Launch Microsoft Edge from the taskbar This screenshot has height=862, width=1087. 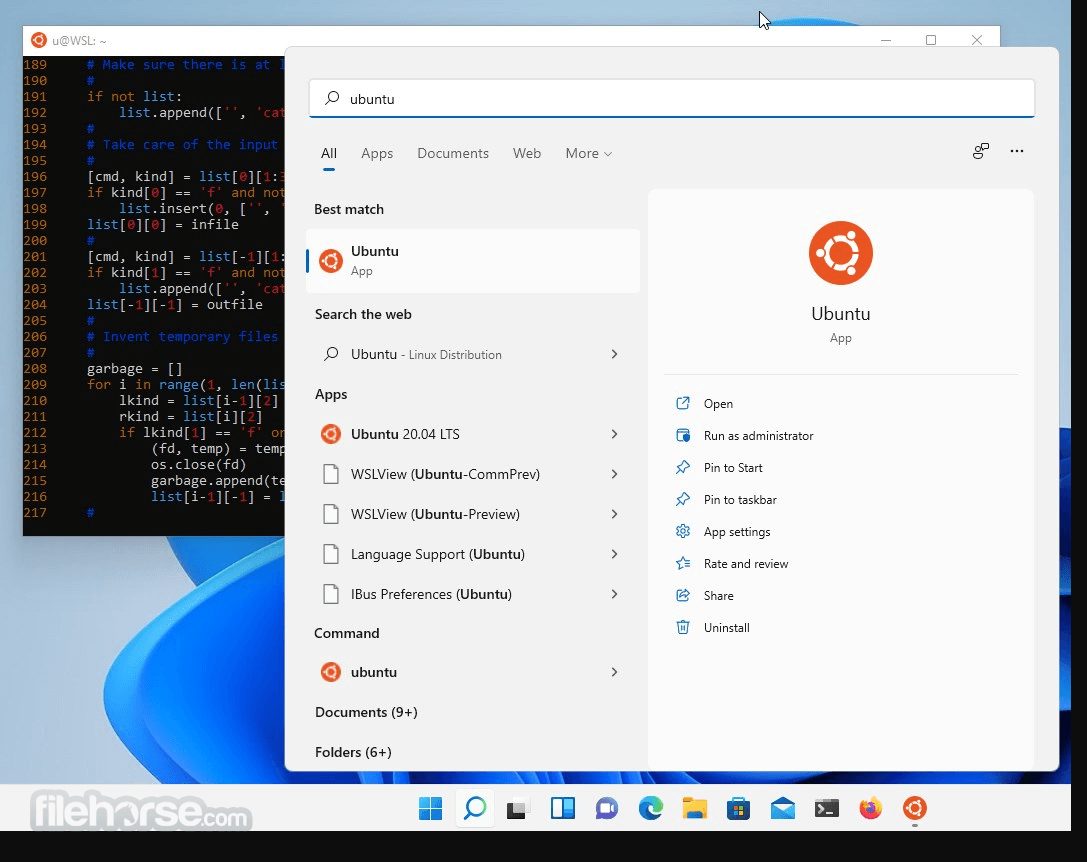650,808
